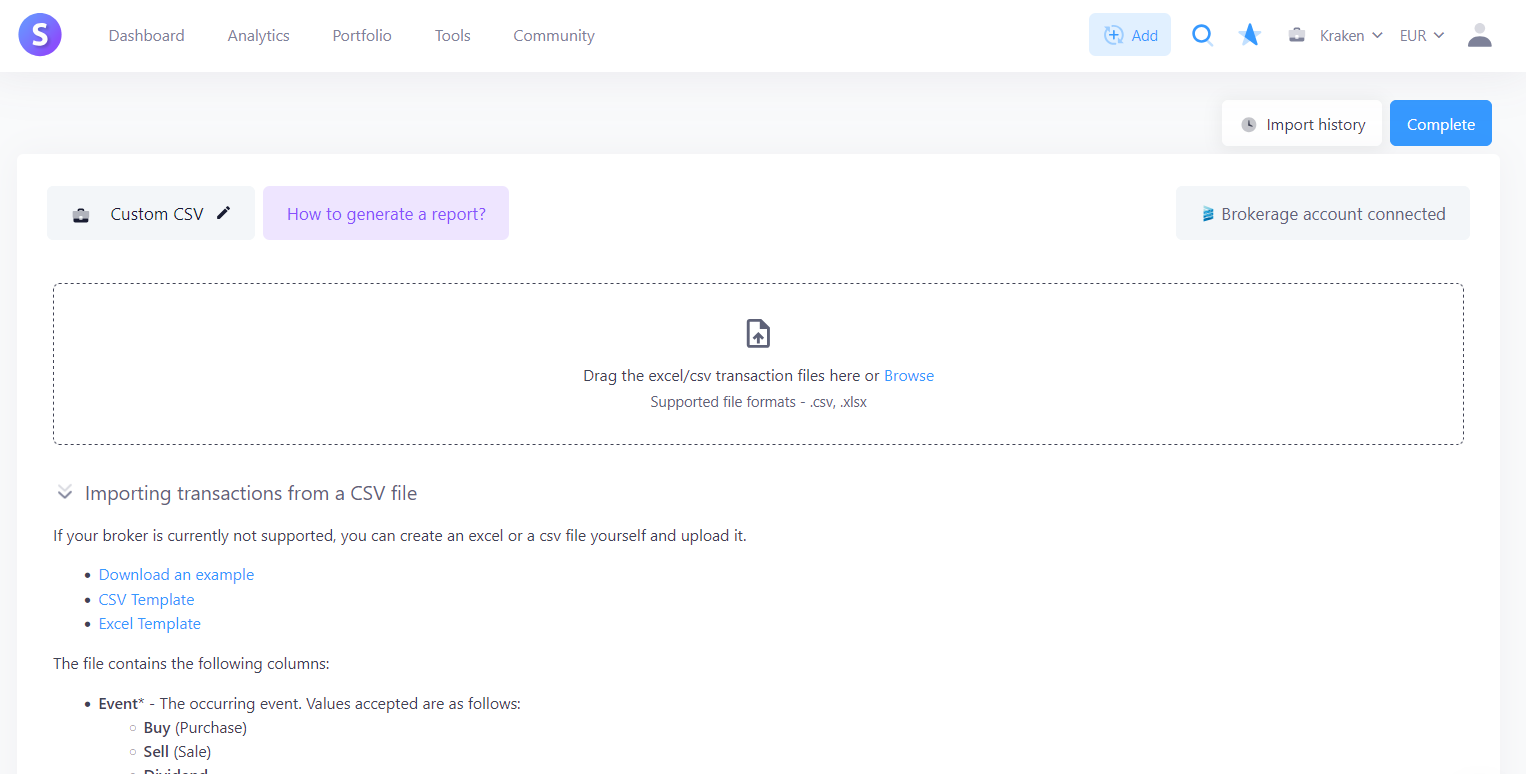Click the Add button in header
The width and height of the screenshot is (1526, 774).
[x=1129, y=36]
